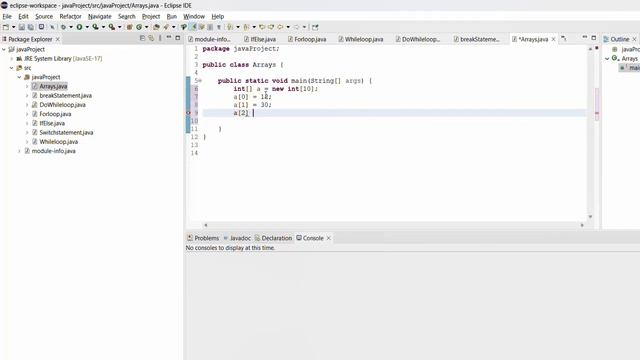Toggle Link with Editor in Package Explorer

point(151,38)
